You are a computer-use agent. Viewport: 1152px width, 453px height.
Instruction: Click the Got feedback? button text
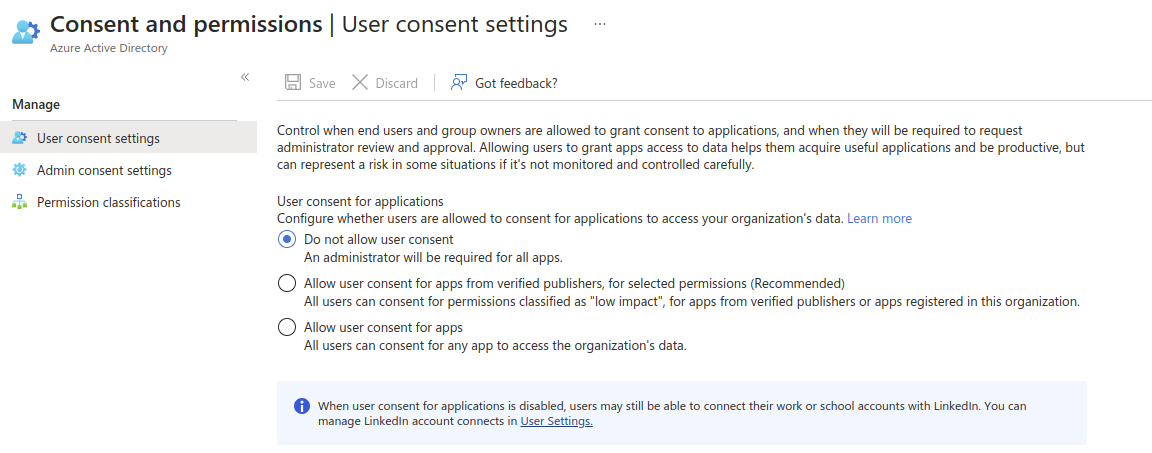point(516,83)
